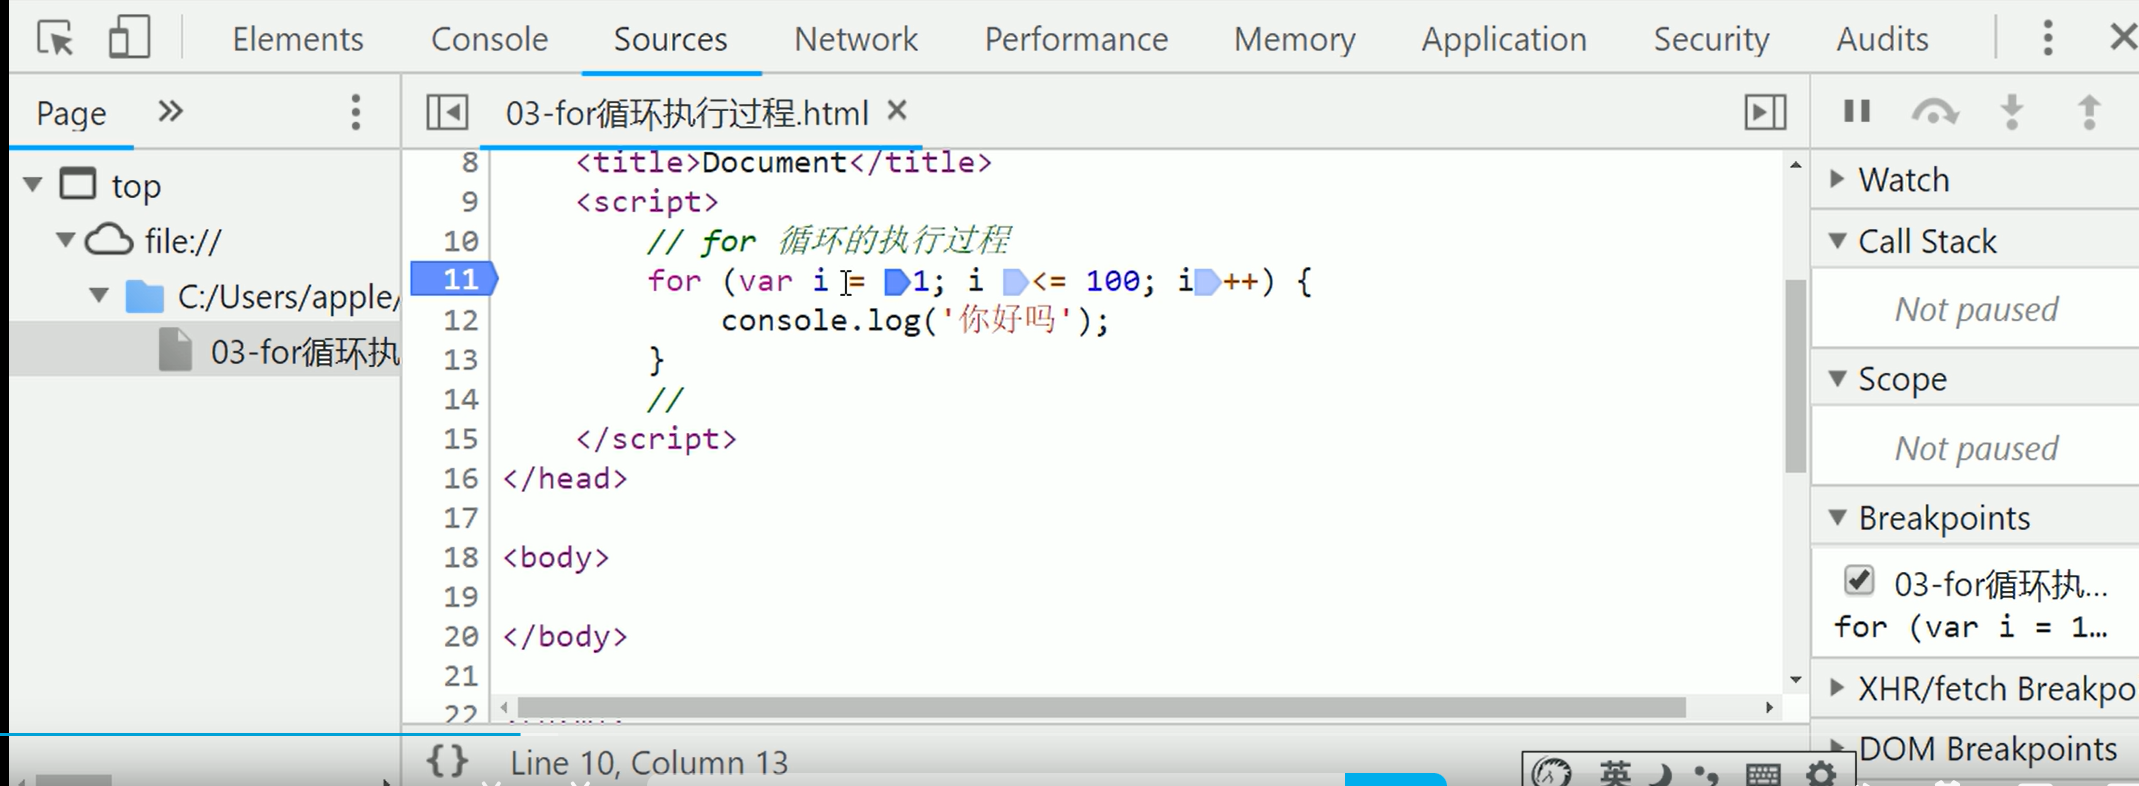Hide the debugger sidebar panel
Screen dimensions: 2139x786
click(1765, 112)
